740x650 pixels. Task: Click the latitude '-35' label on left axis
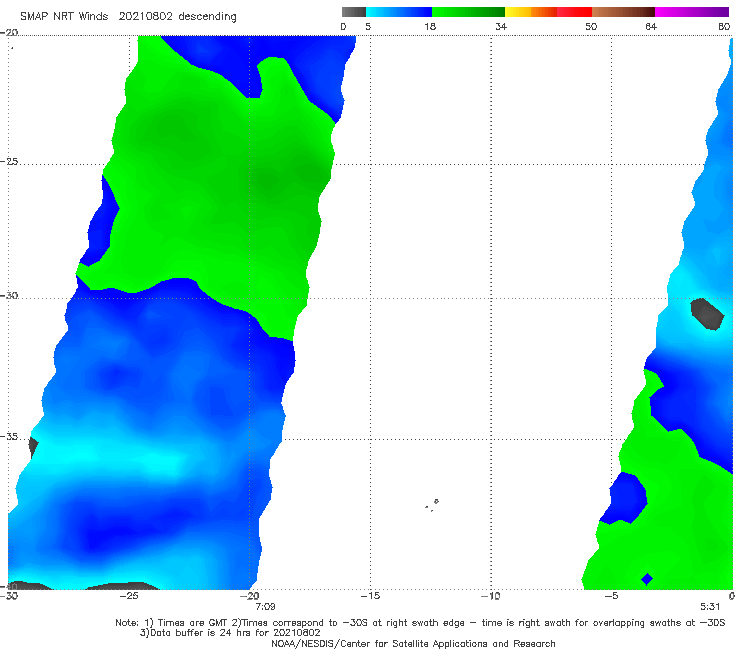pyautogui.click(x=9, y=437)
